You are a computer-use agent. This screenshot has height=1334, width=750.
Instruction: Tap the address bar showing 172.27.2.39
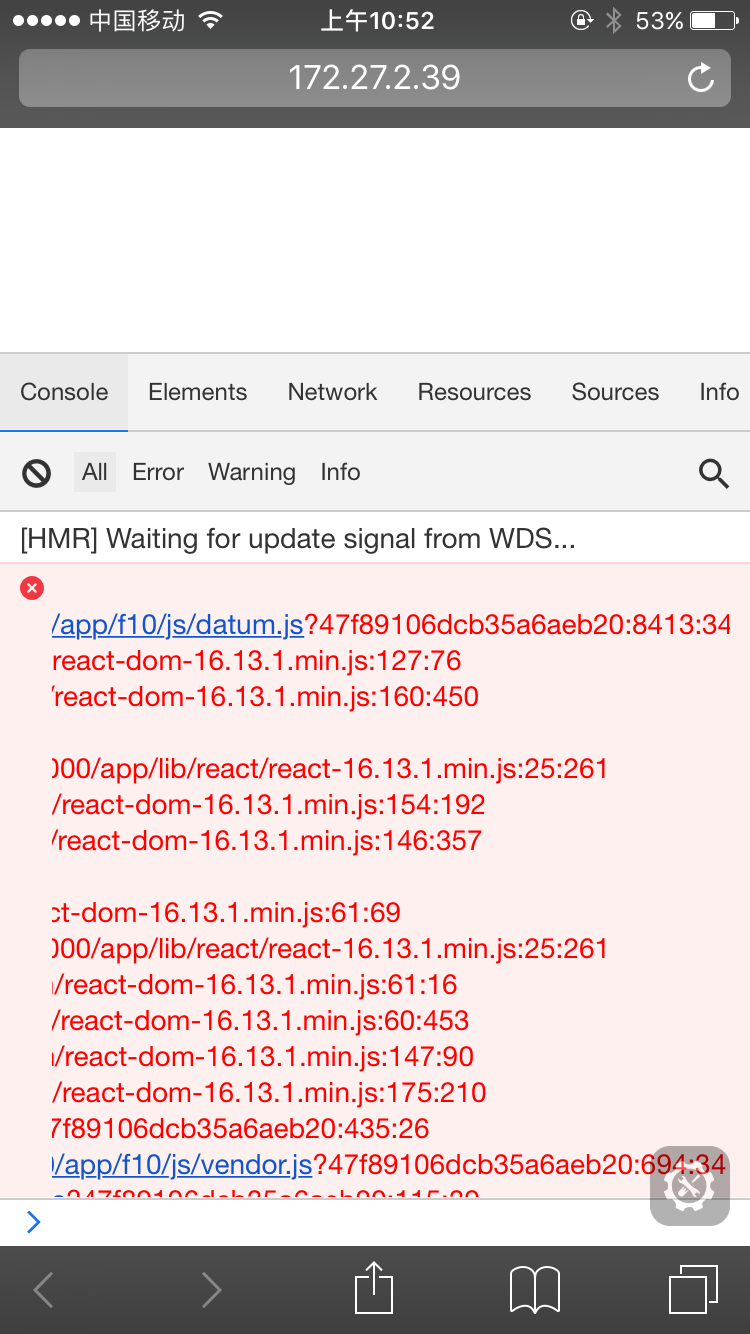pyautogui.click(x=373, y=77)
